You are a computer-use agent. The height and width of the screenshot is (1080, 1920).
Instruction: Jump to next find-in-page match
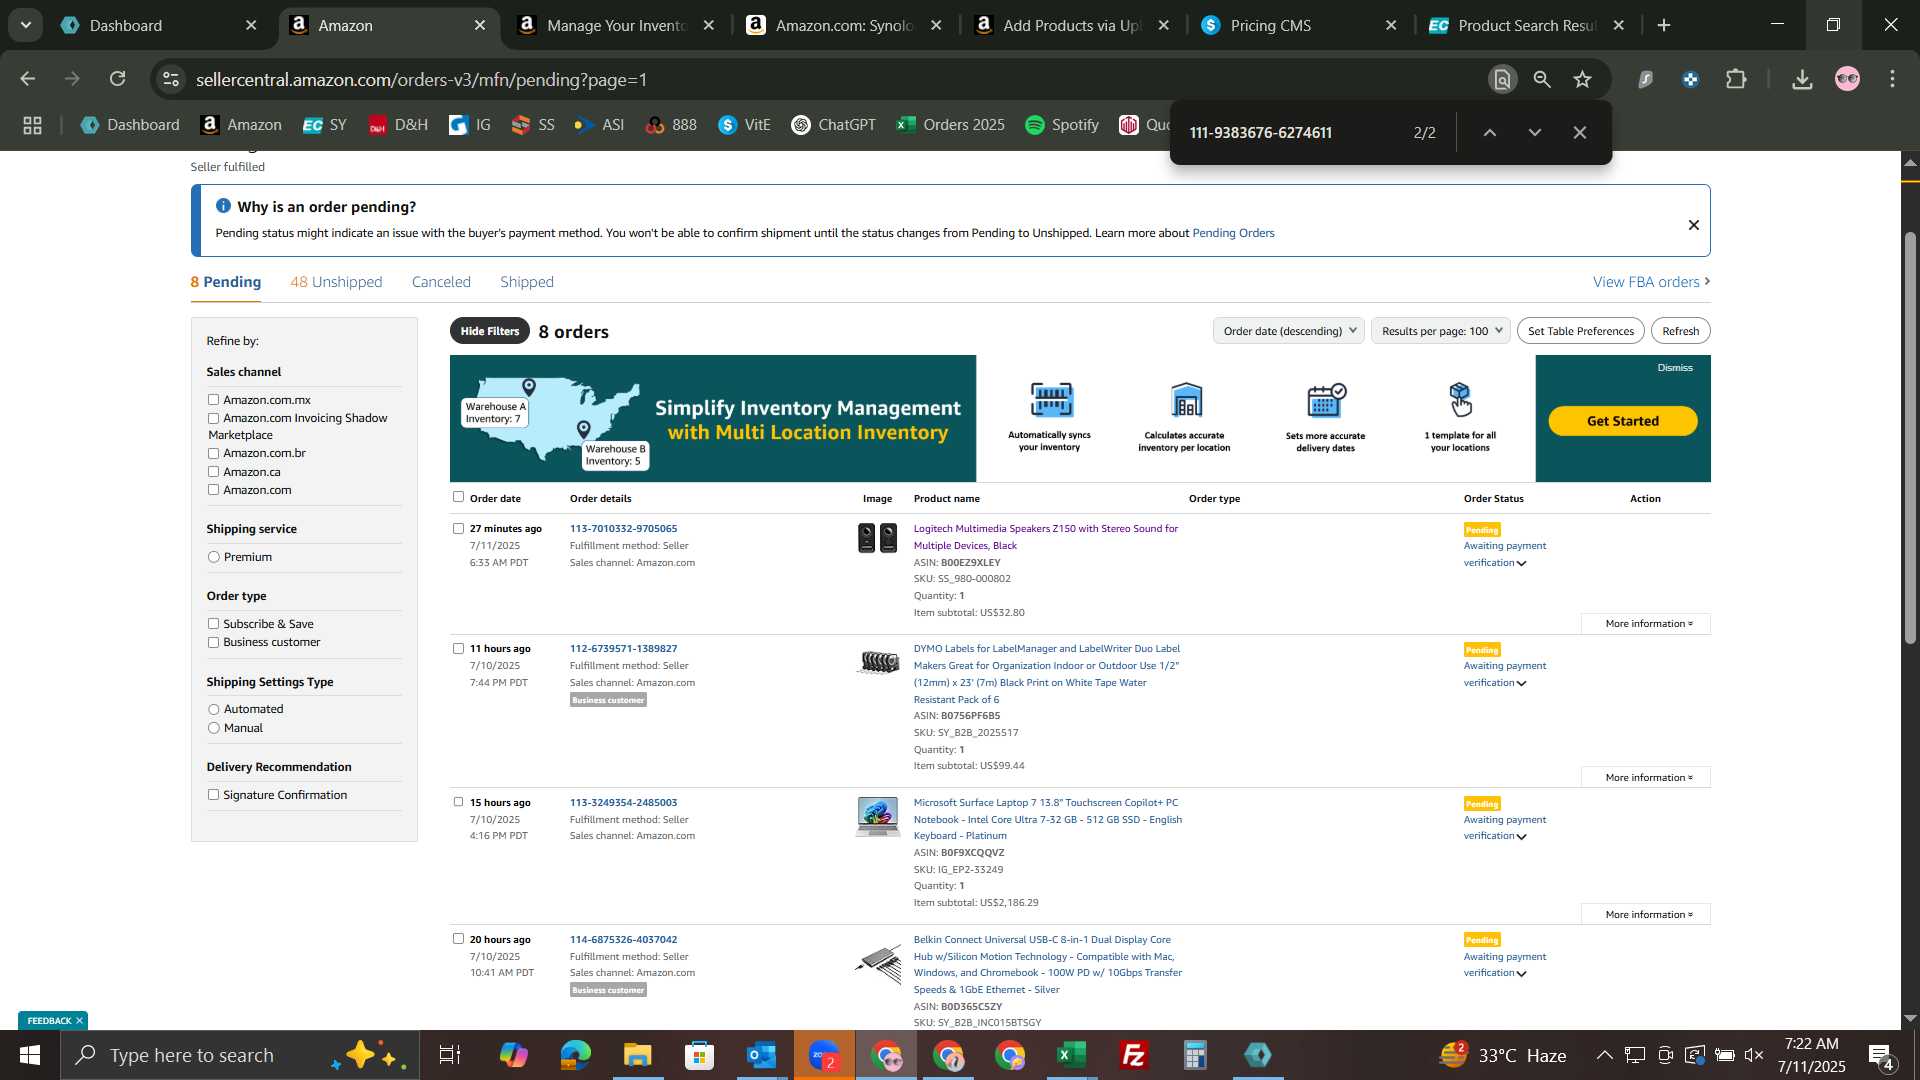[1535, 132]
